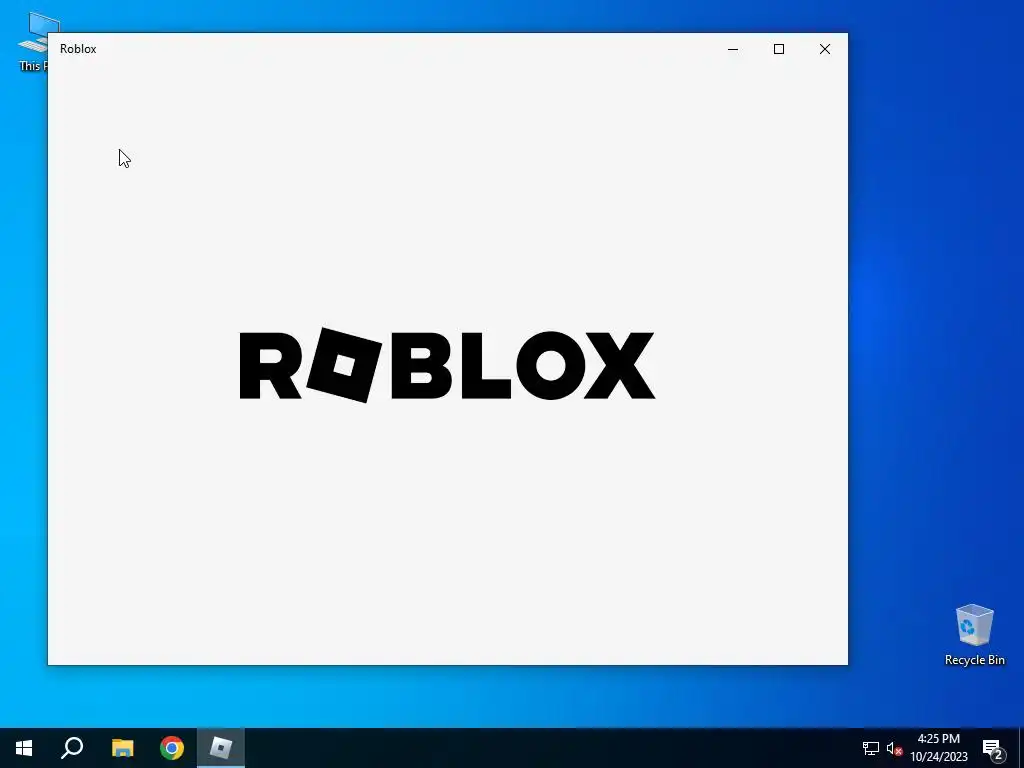Open Google Chrome from taskbar
Image resolution: width=1024 pixels, height=768 pixels.
coord(172,748)
